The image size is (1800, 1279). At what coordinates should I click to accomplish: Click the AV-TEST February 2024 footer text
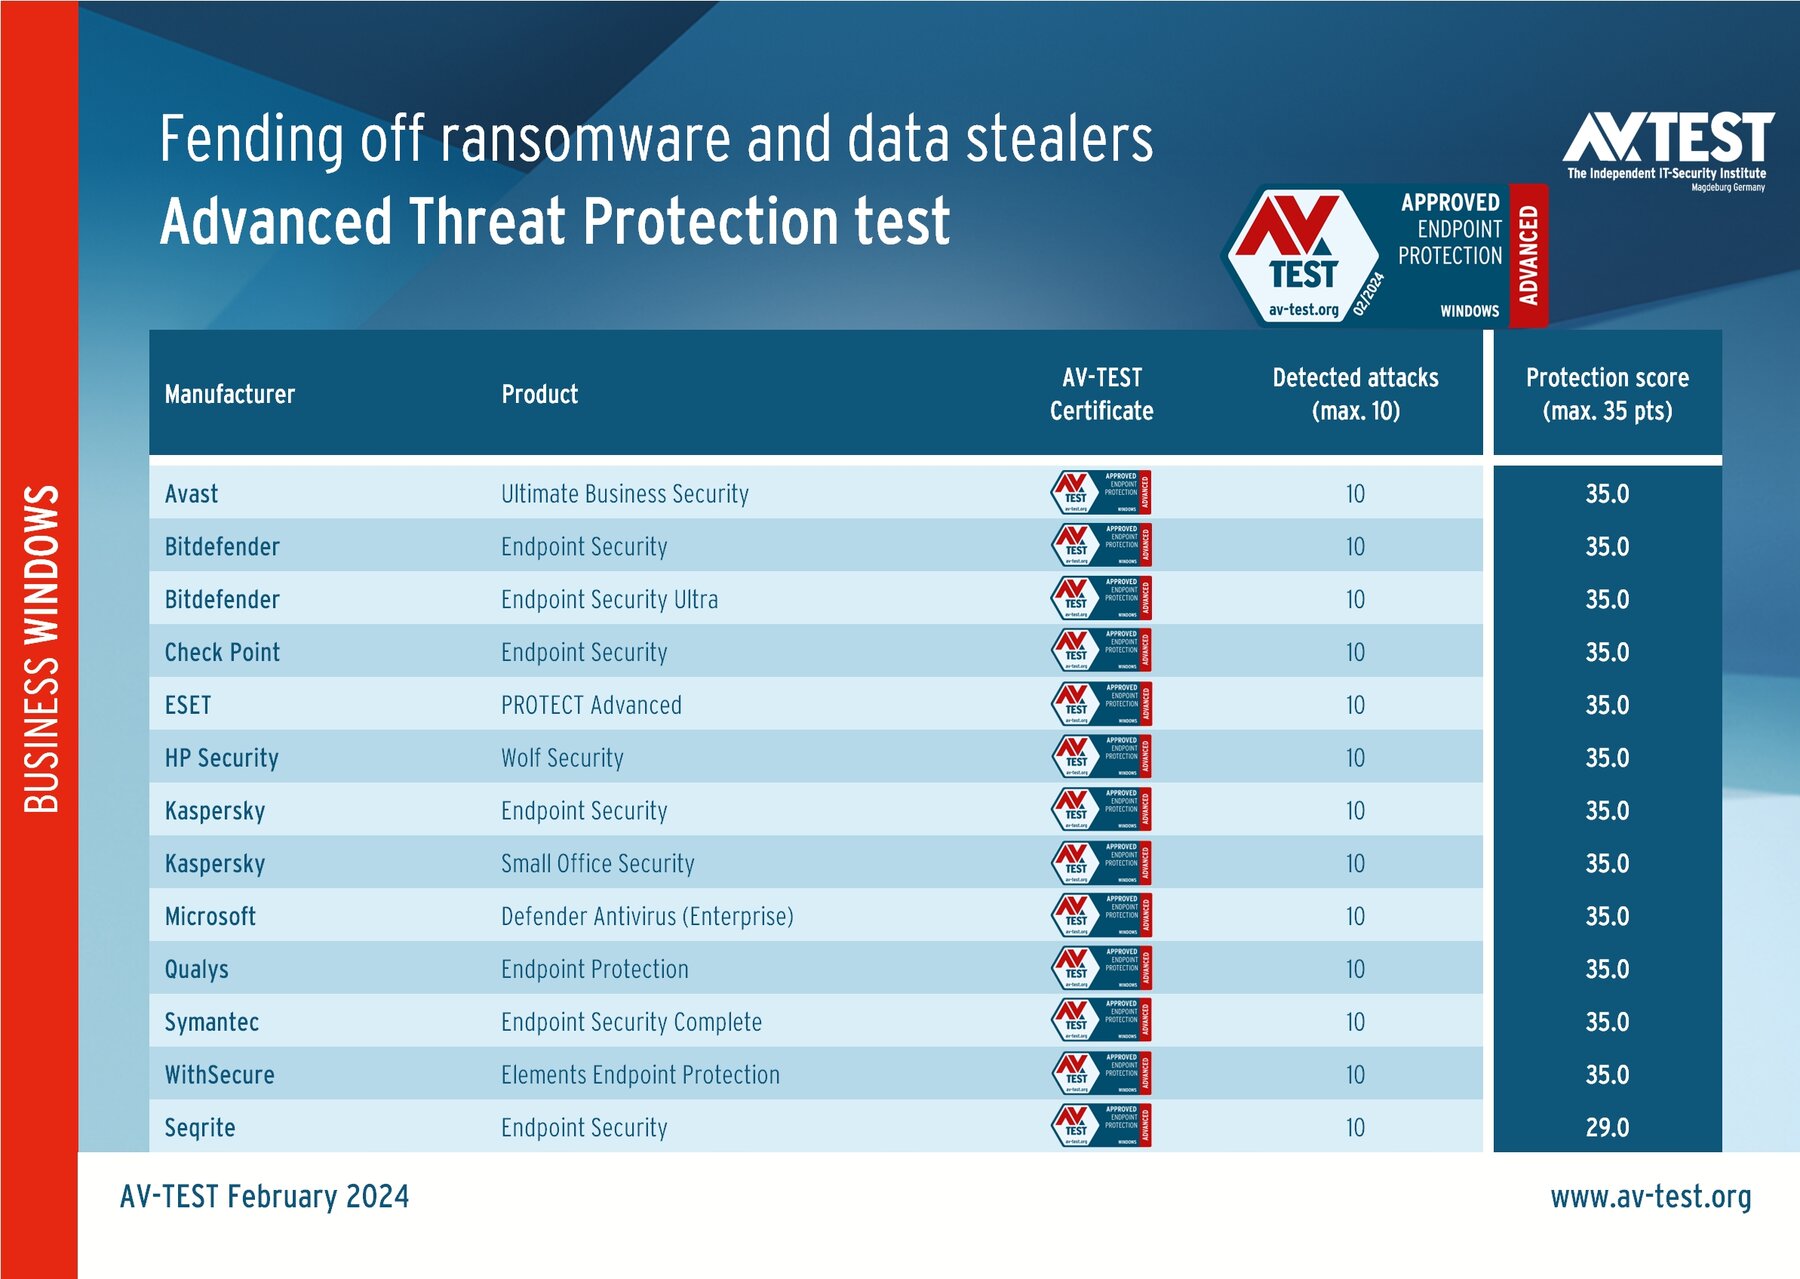pyautogui.click(x=265, y=1196)
